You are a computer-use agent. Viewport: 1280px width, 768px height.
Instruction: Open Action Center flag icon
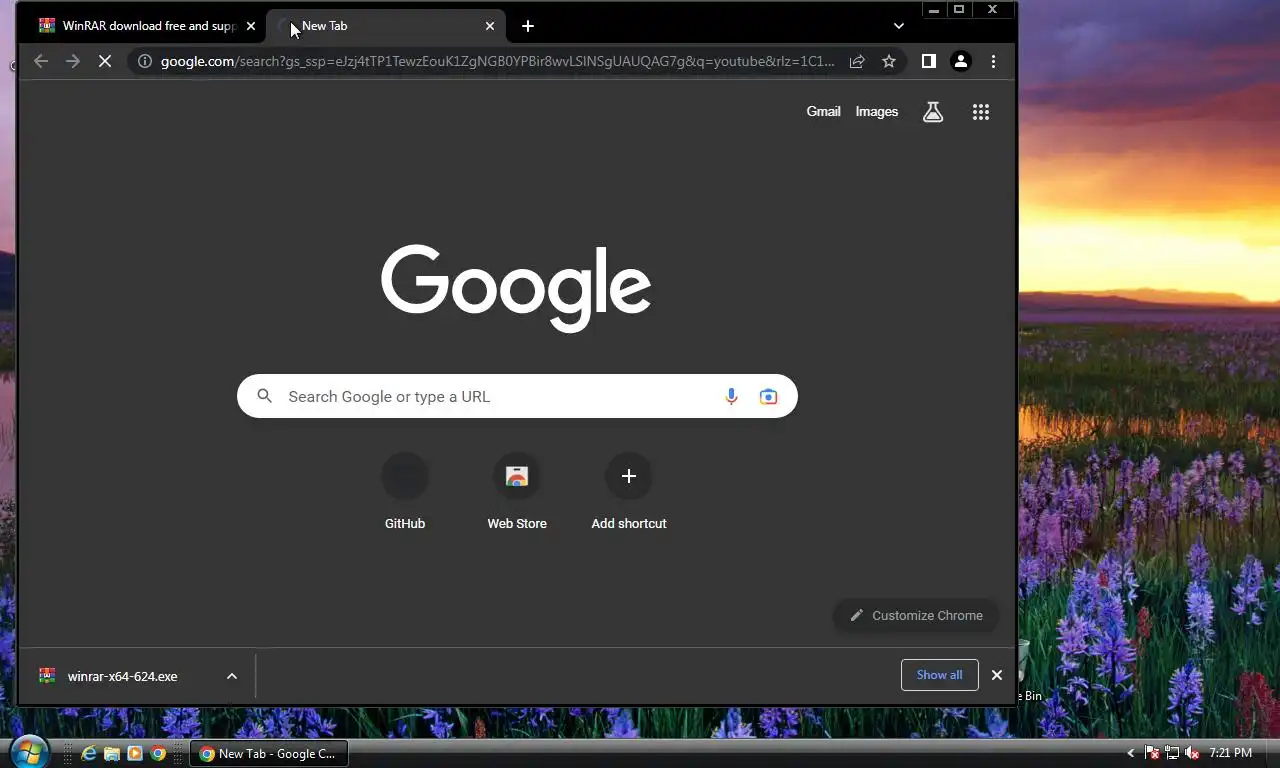(1152, 753)
